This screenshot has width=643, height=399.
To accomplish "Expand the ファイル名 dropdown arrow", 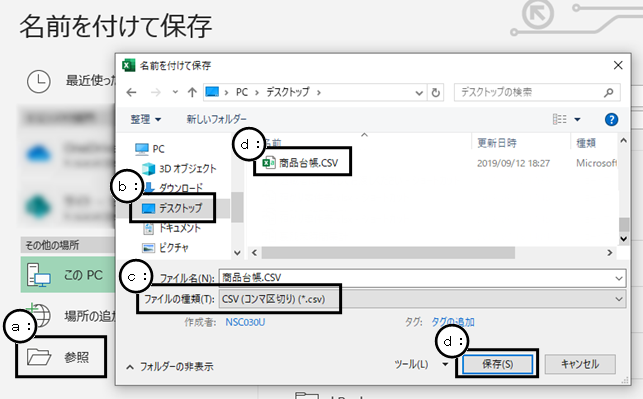I will tap(619, 278).
